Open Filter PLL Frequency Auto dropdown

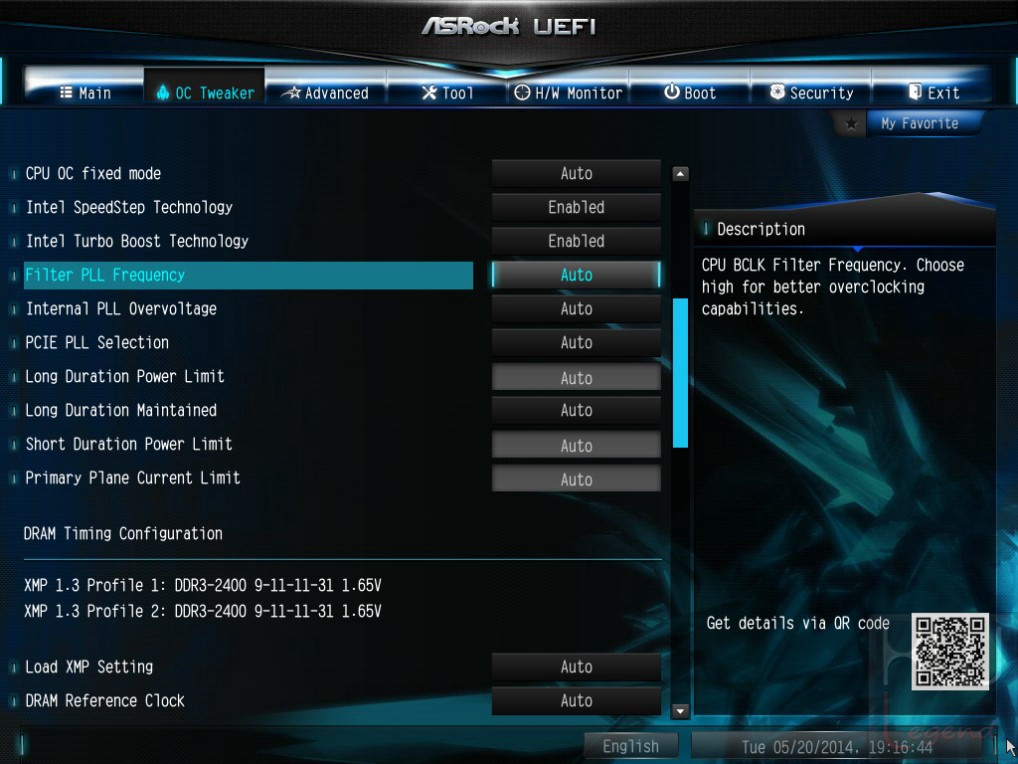[x=576, y=275]
